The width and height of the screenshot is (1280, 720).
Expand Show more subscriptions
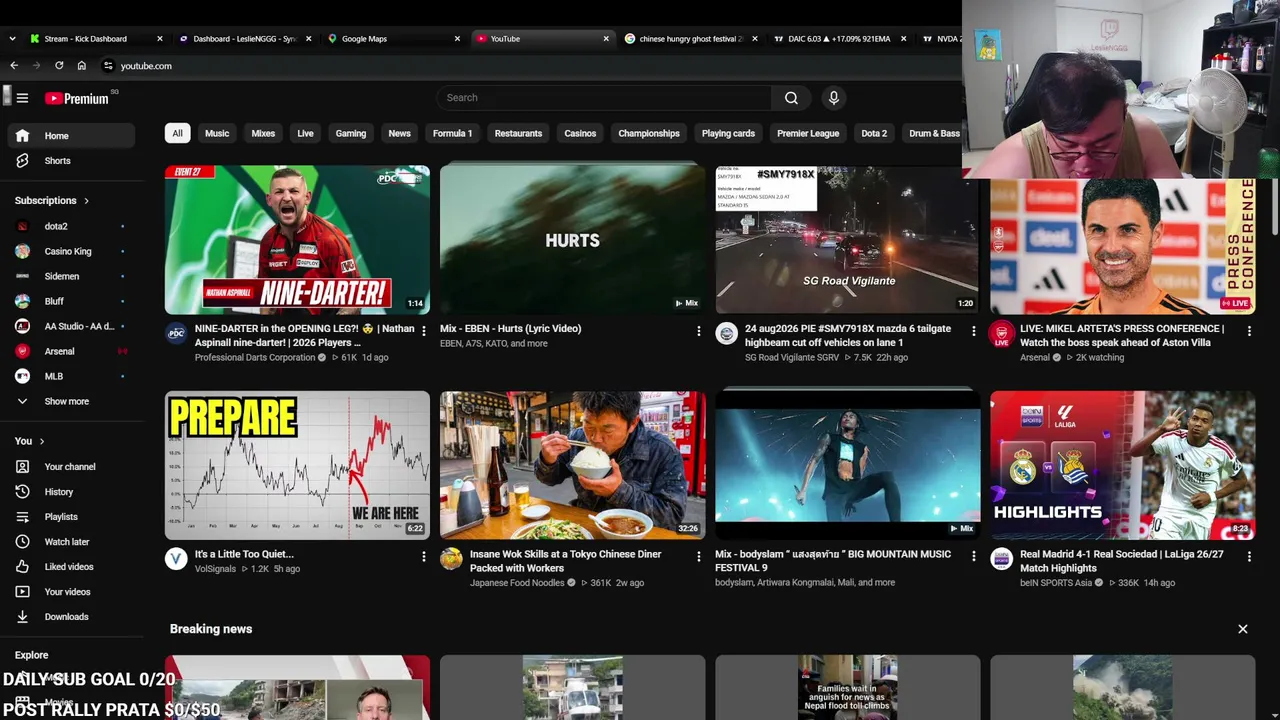tap(72, 401)
